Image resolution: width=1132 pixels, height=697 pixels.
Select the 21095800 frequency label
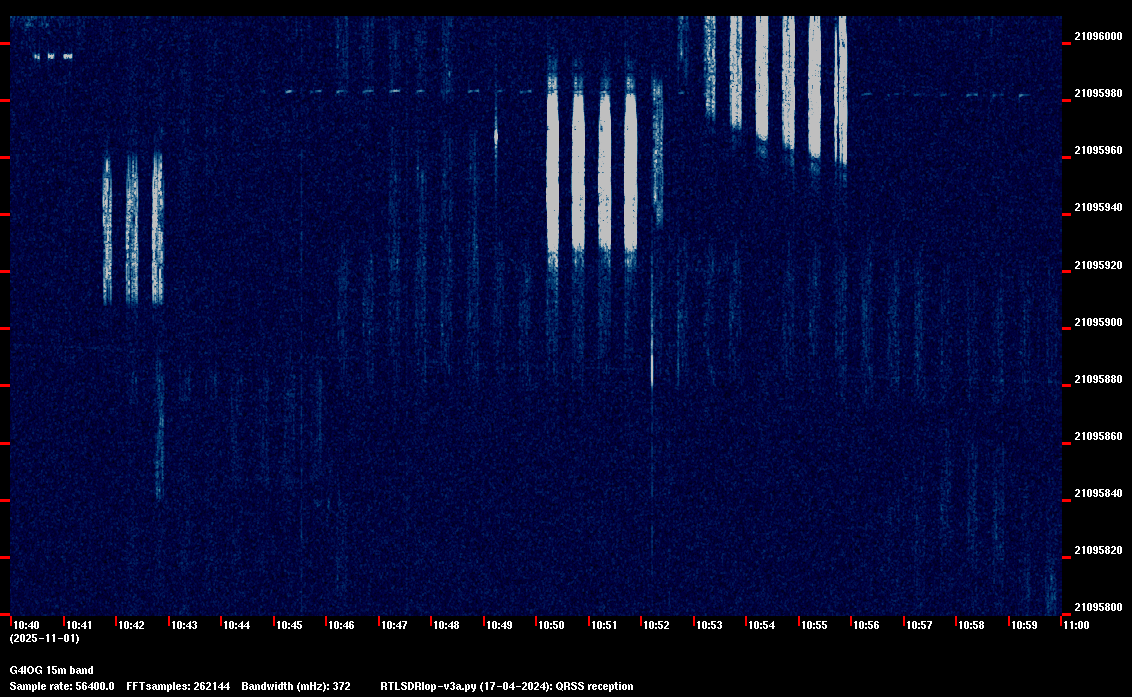coord(1099,607)
